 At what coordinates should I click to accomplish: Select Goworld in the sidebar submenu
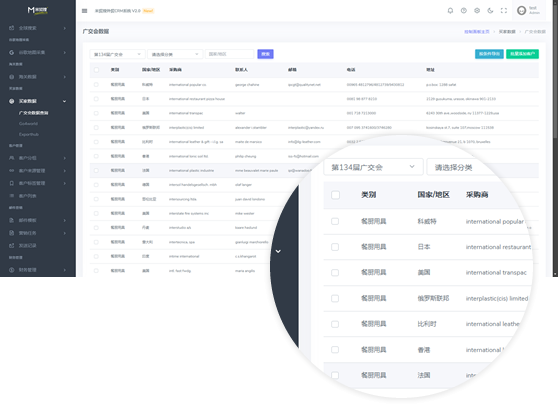pyautogui.click(x=28, y=124)
